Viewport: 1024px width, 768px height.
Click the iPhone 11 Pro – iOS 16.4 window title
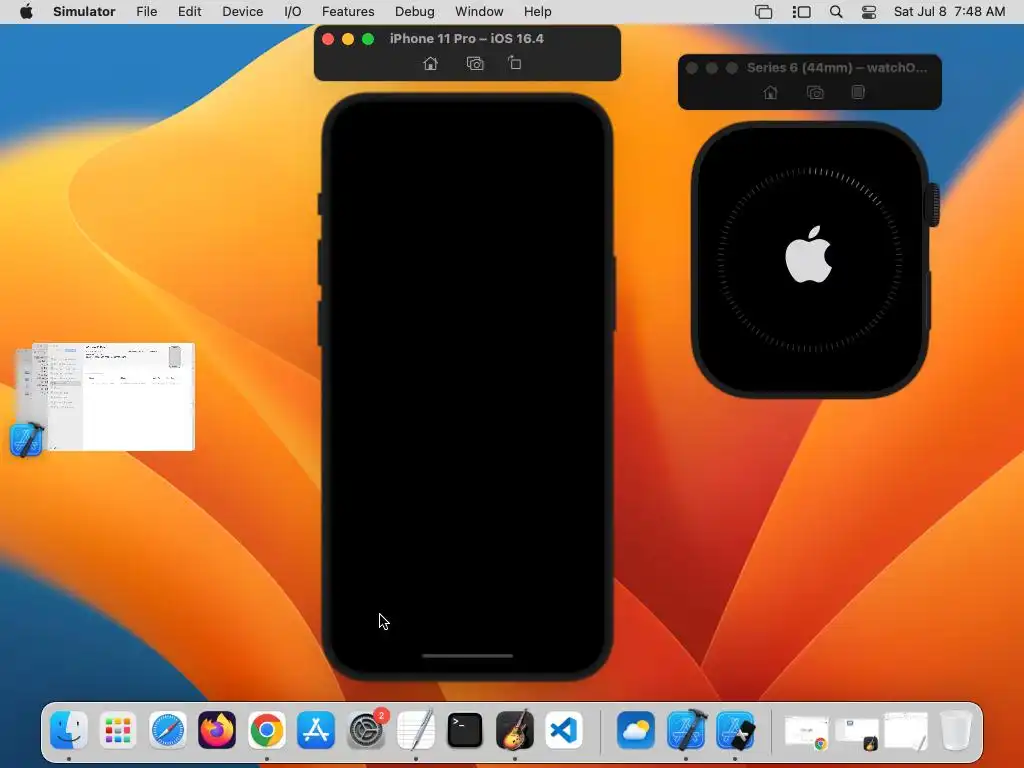tap(467, 39)
